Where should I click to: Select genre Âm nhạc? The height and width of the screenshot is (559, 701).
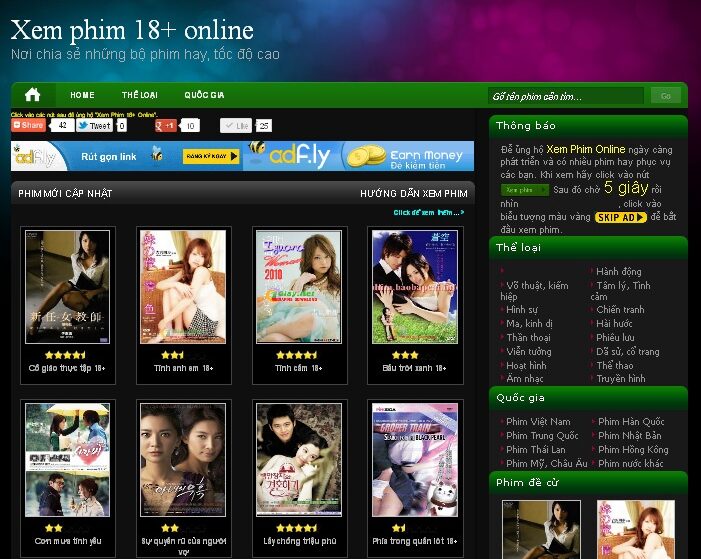tap(524, 379)
